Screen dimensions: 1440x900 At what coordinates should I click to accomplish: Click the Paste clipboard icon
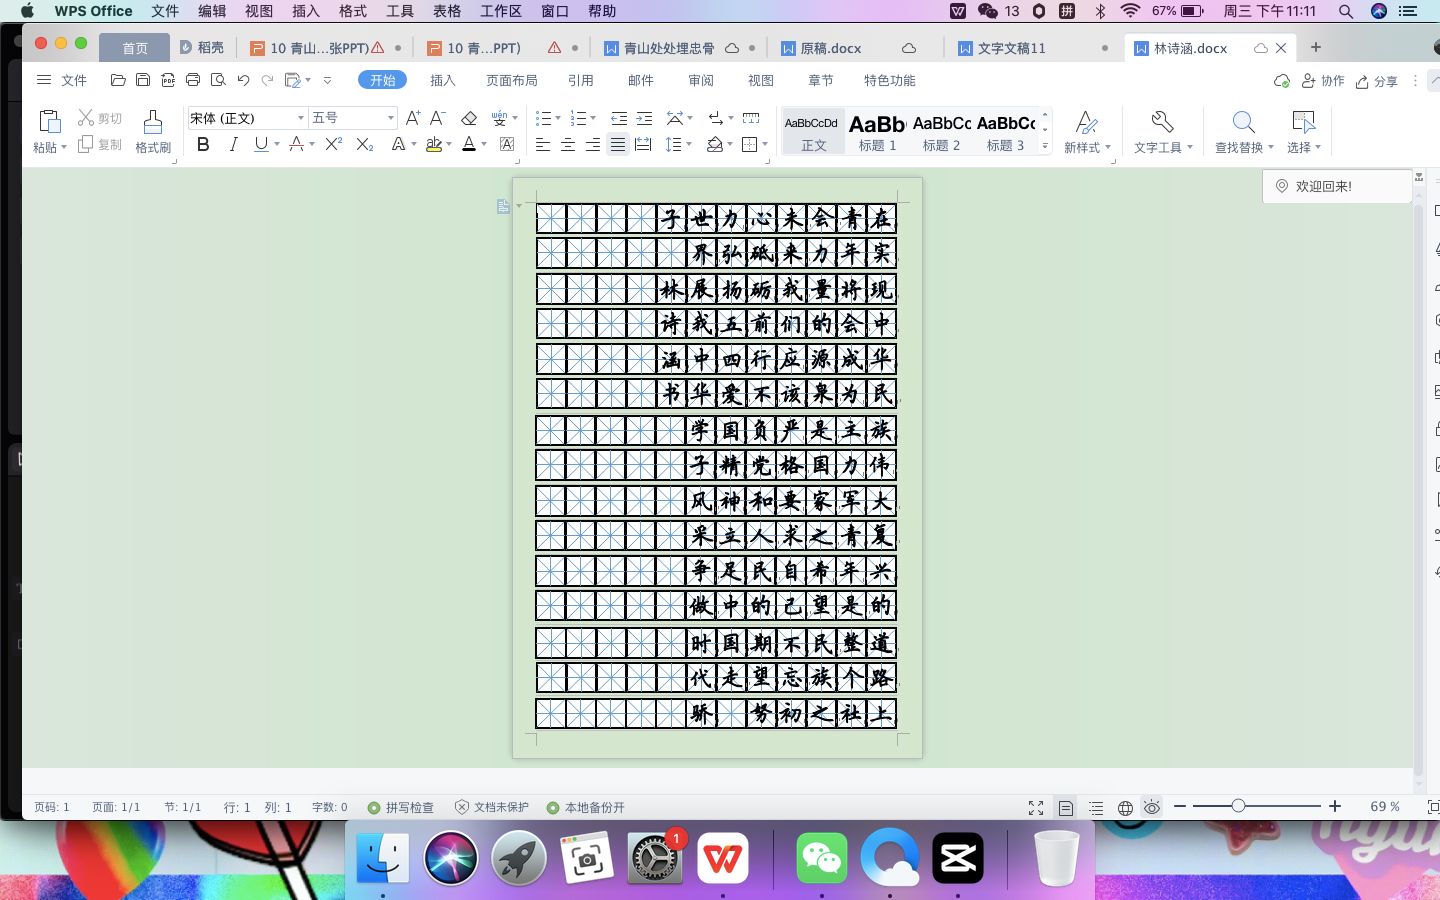coord(49,122)
